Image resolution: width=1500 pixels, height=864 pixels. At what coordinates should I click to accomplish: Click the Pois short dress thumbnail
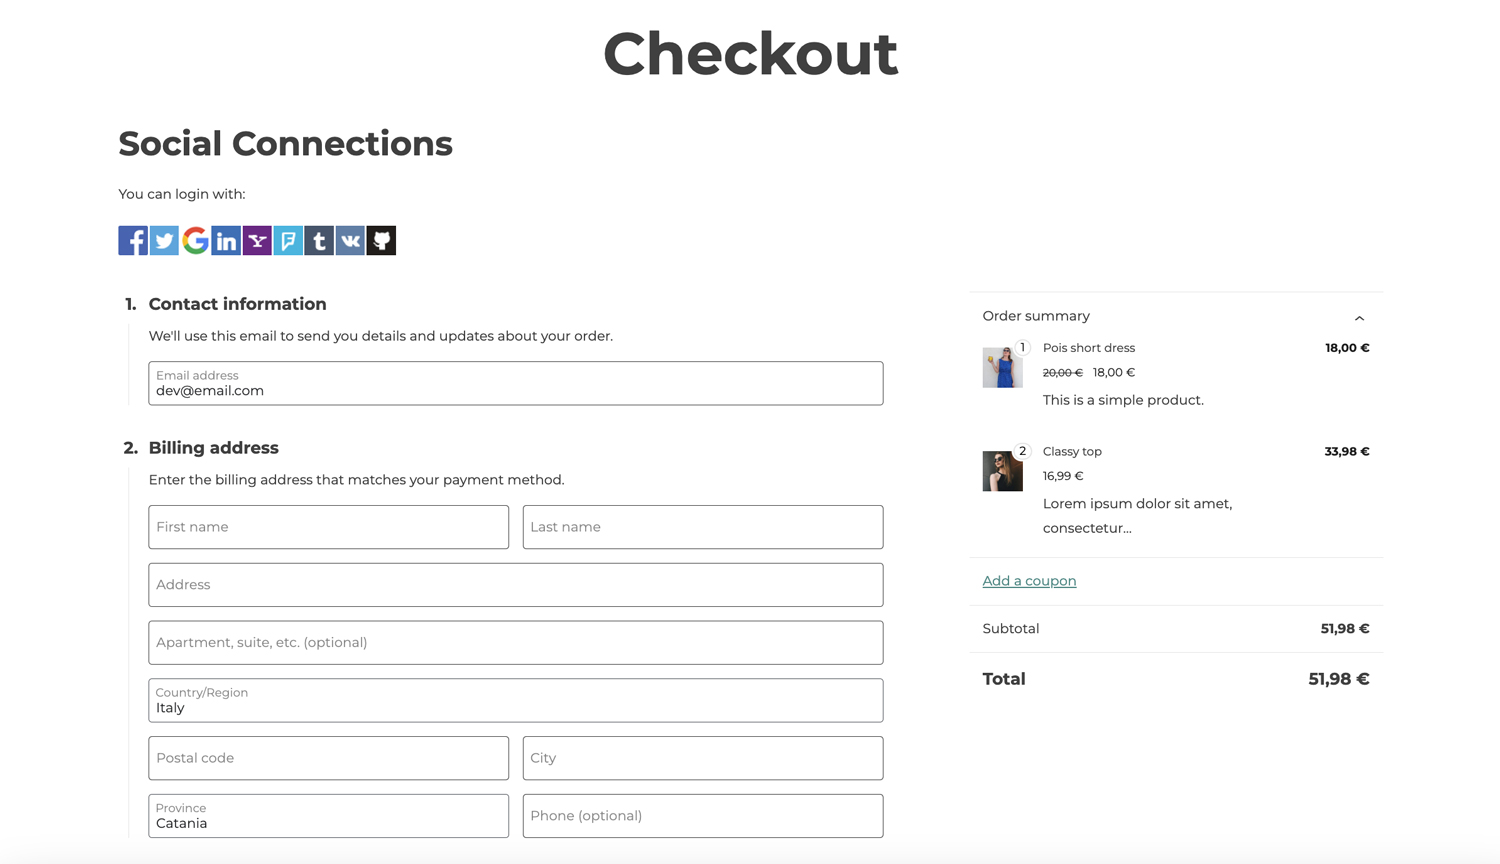tap(1002, 368)
